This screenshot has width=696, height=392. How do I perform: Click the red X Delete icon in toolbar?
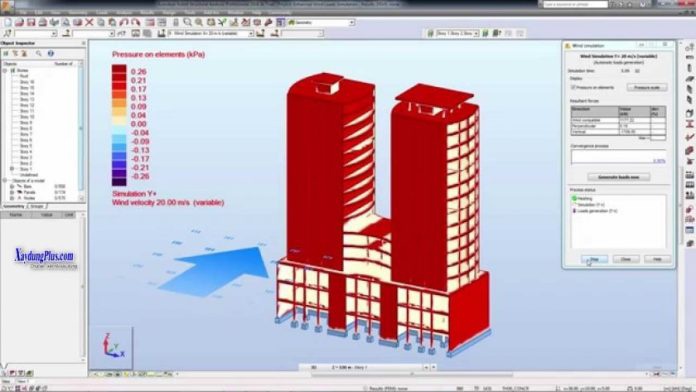pos(89,22)
